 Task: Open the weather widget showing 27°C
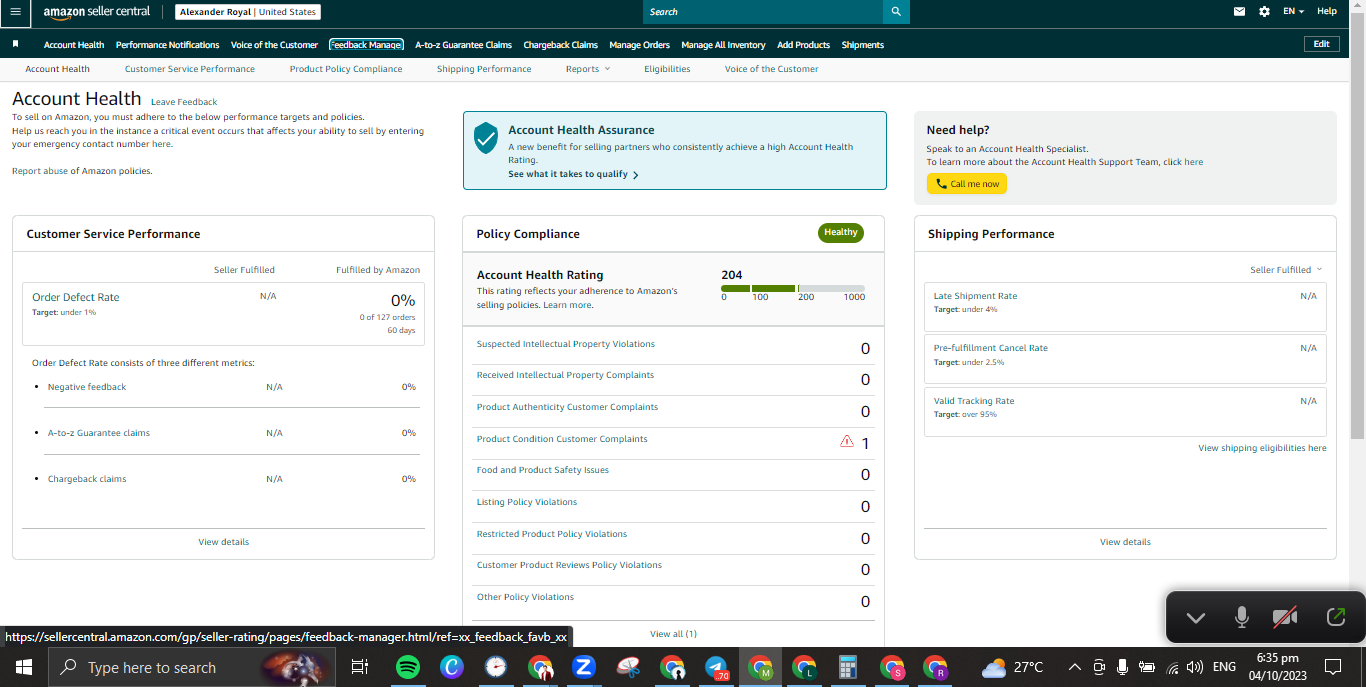click(x=1013, y=667)
